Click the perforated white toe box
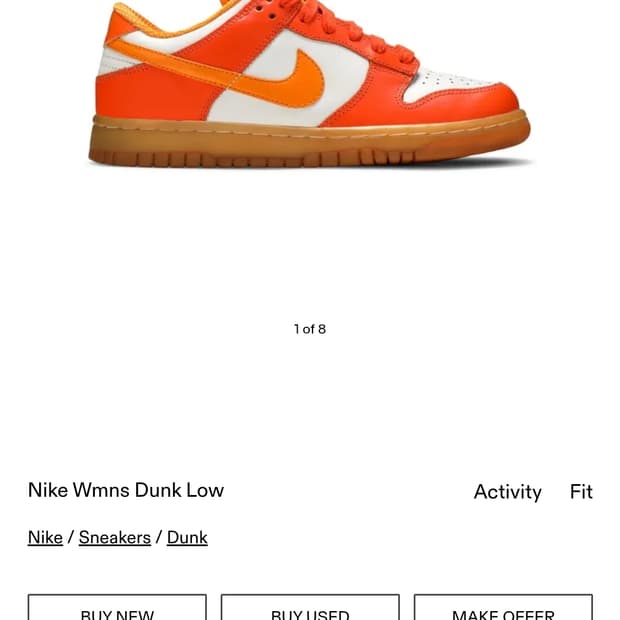The image size is (620, 620). click(445, 84)
